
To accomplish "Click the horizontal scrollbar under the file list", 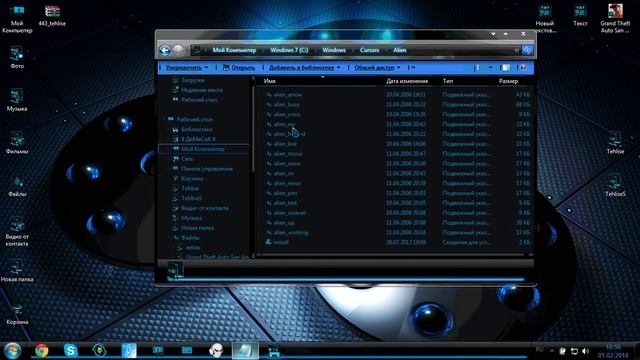I will coord(392,256).
